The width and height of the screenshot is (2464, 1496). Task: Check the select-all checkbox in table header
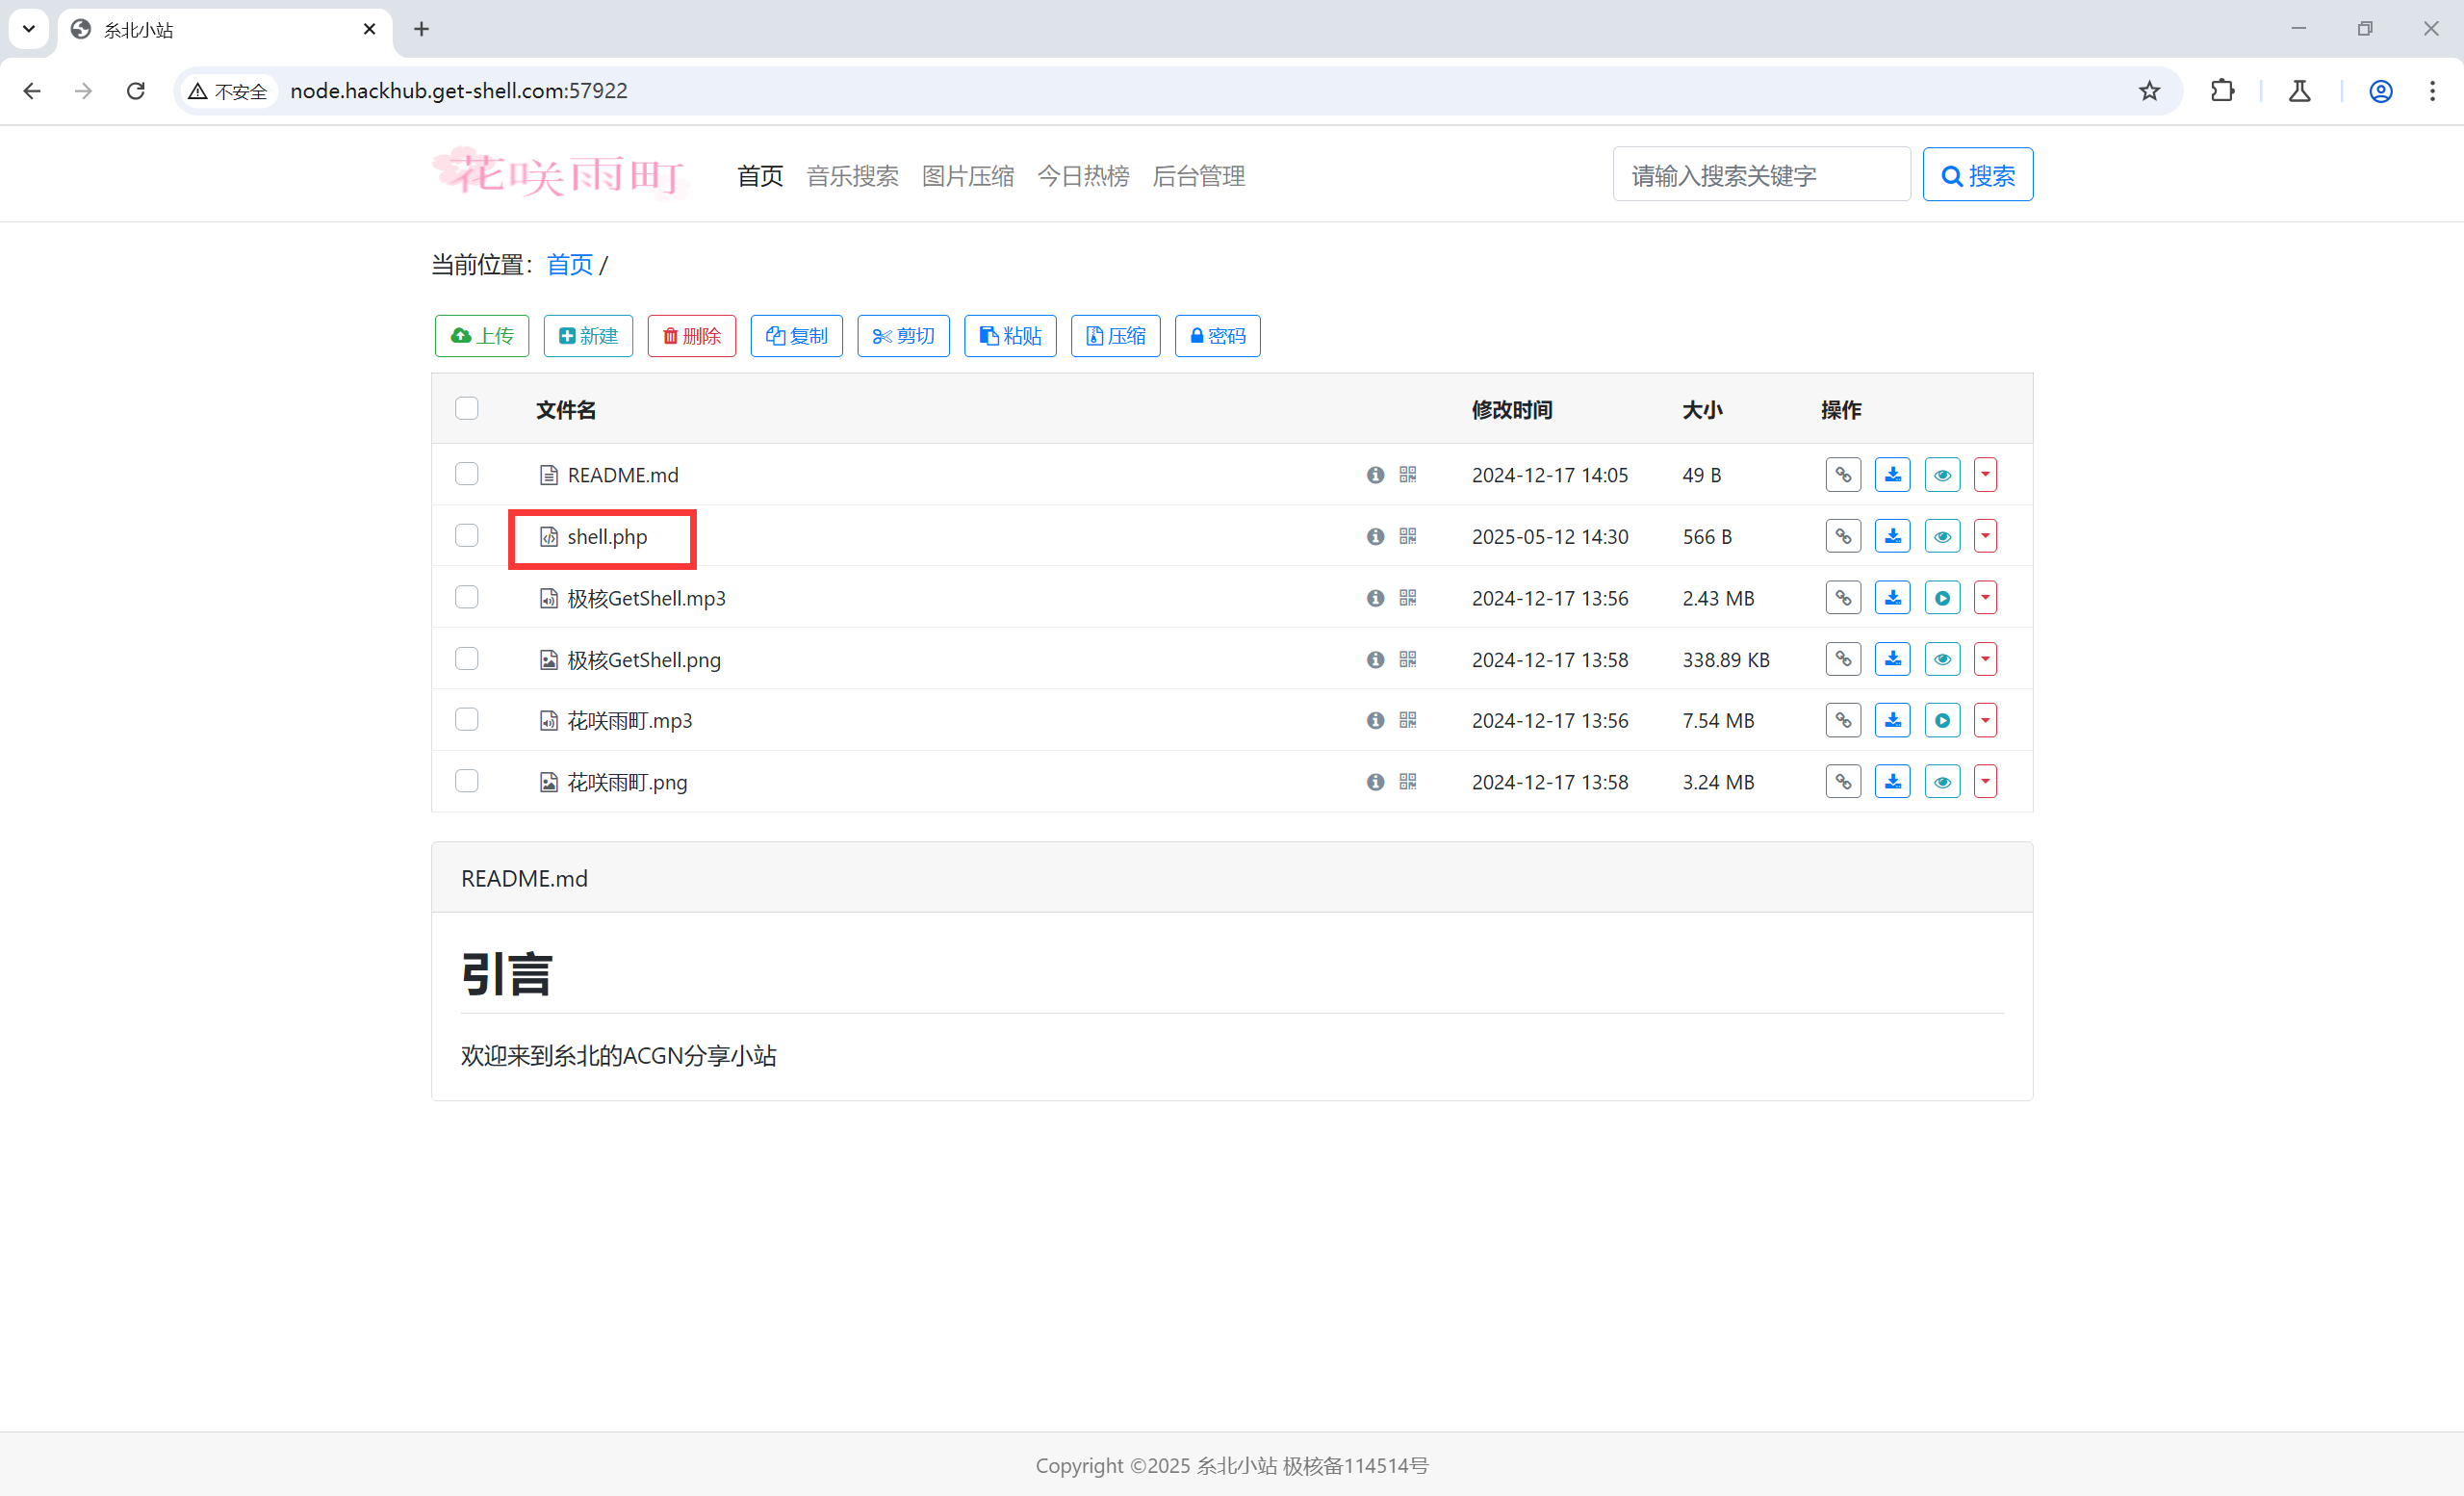[x=466, y=408]
